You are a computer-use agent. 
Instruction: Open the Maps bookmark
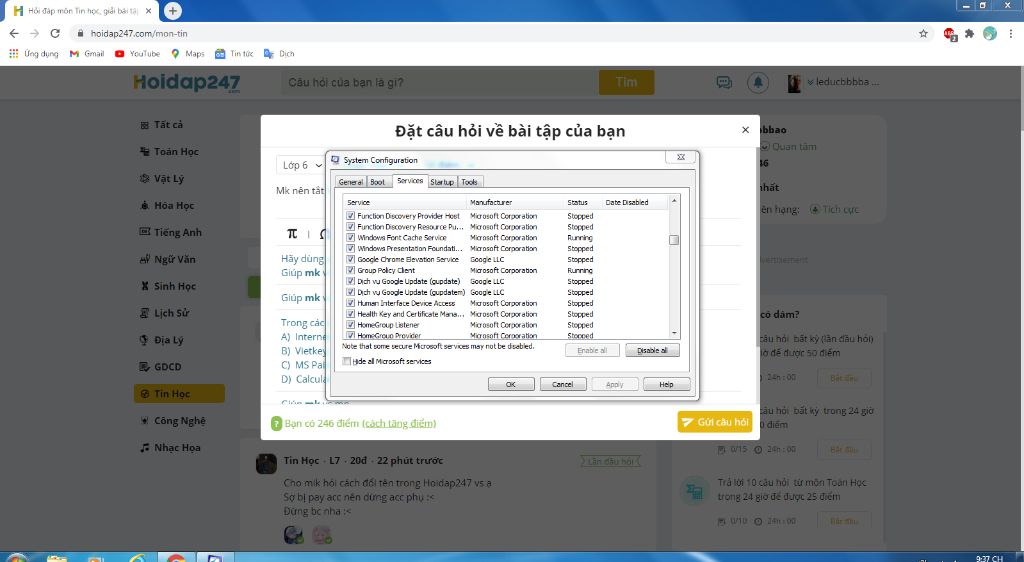click(188, 54)
